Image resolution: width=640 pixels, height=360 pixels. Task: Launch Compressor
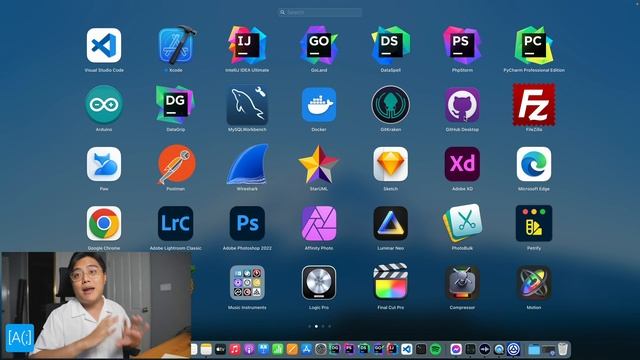[462, 282]
